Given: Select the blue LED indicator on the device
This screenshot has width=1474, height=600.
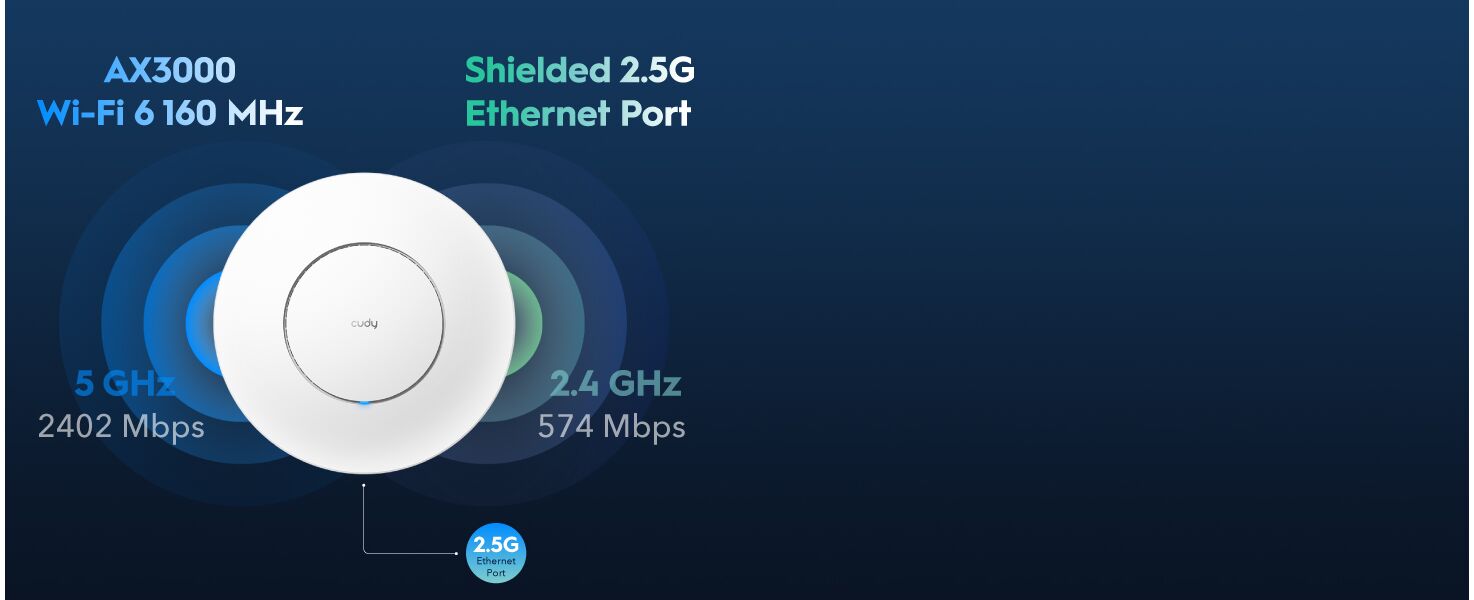Looking at the screenshot, I should 364,403.
